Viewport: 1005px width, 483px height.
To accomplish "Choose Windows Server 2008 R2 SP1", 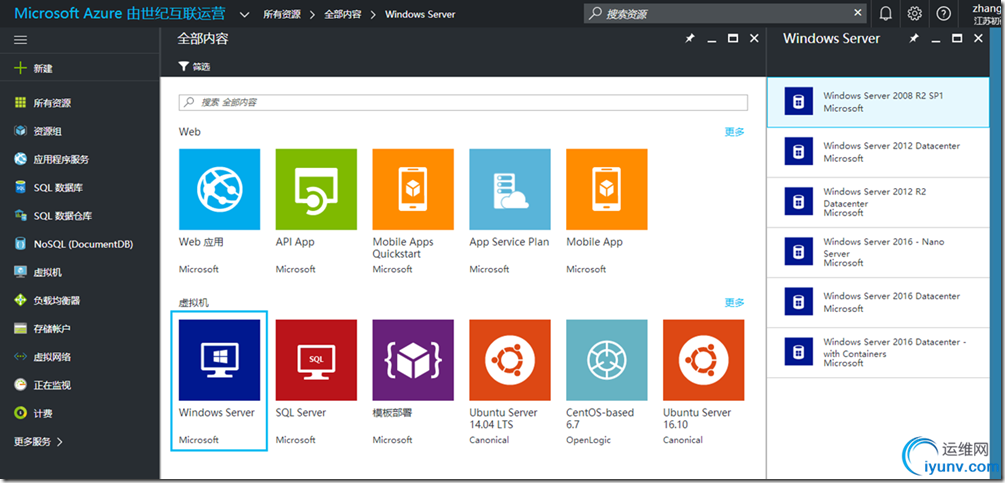I will point(878,102).
